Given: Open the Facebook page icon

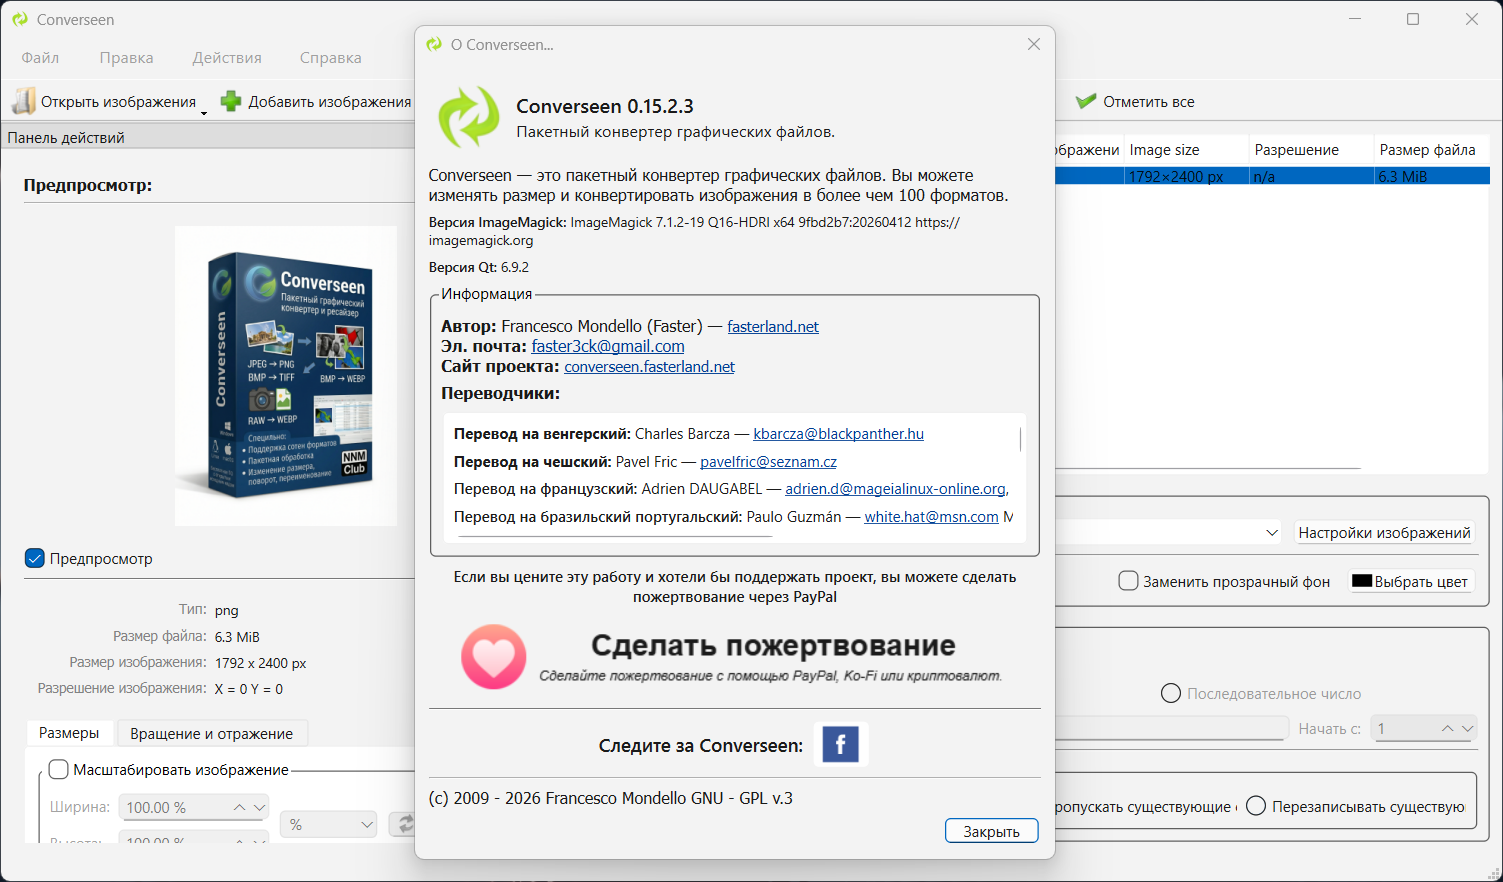Looking at the screenshot, I should [840, 744].
